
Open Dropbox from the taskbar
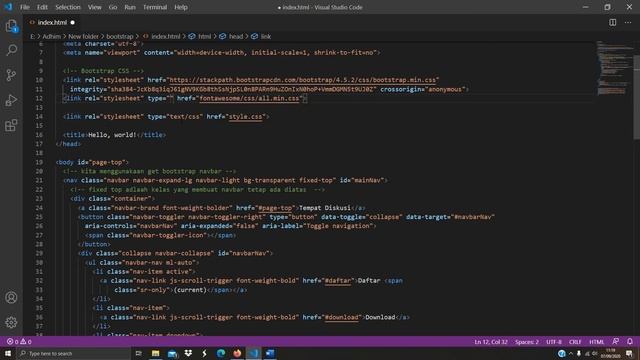188,353
